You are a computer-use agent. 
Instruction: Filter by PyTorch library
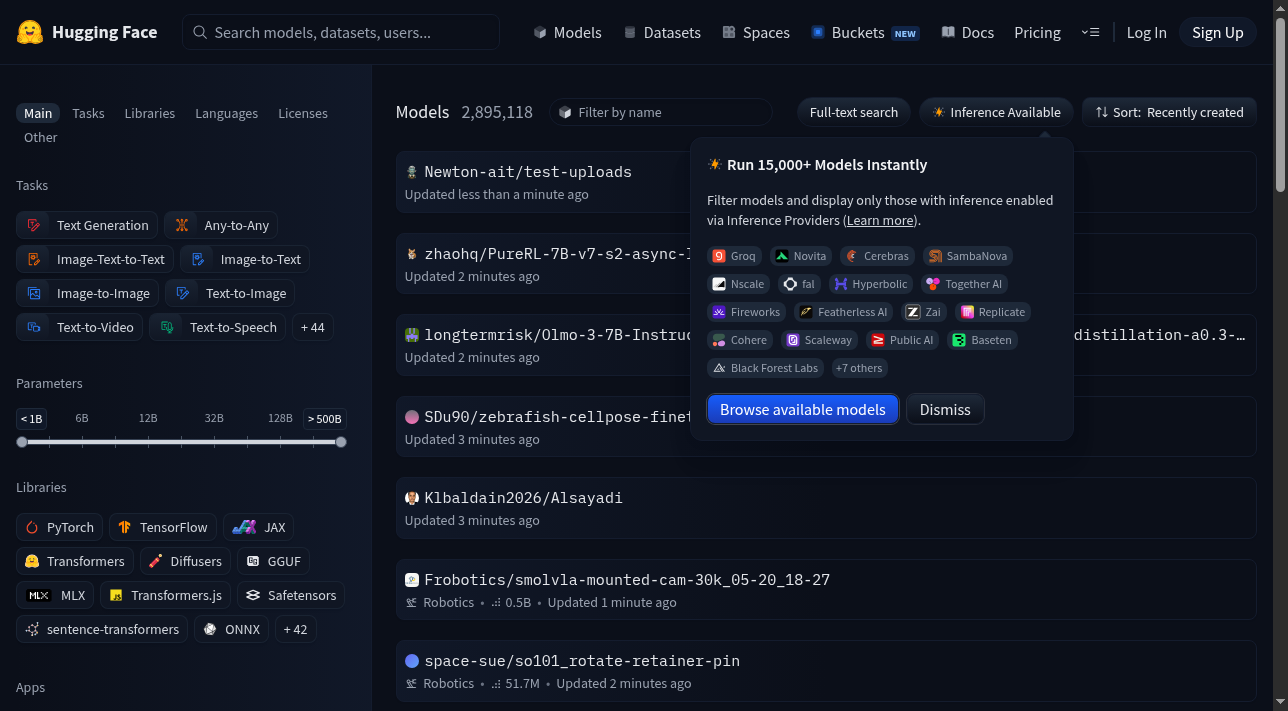pyautogui.click(x=59, y=527)
